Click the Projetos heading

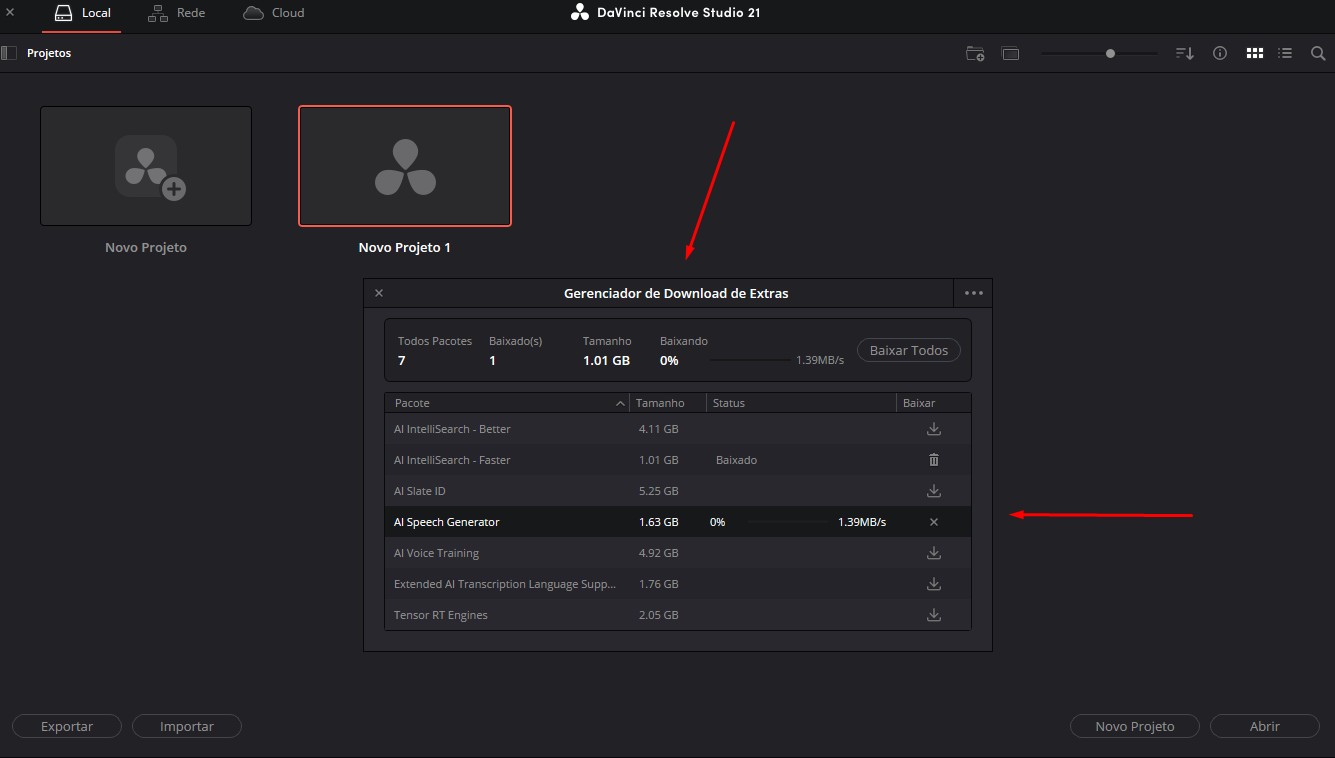(49, 53)
